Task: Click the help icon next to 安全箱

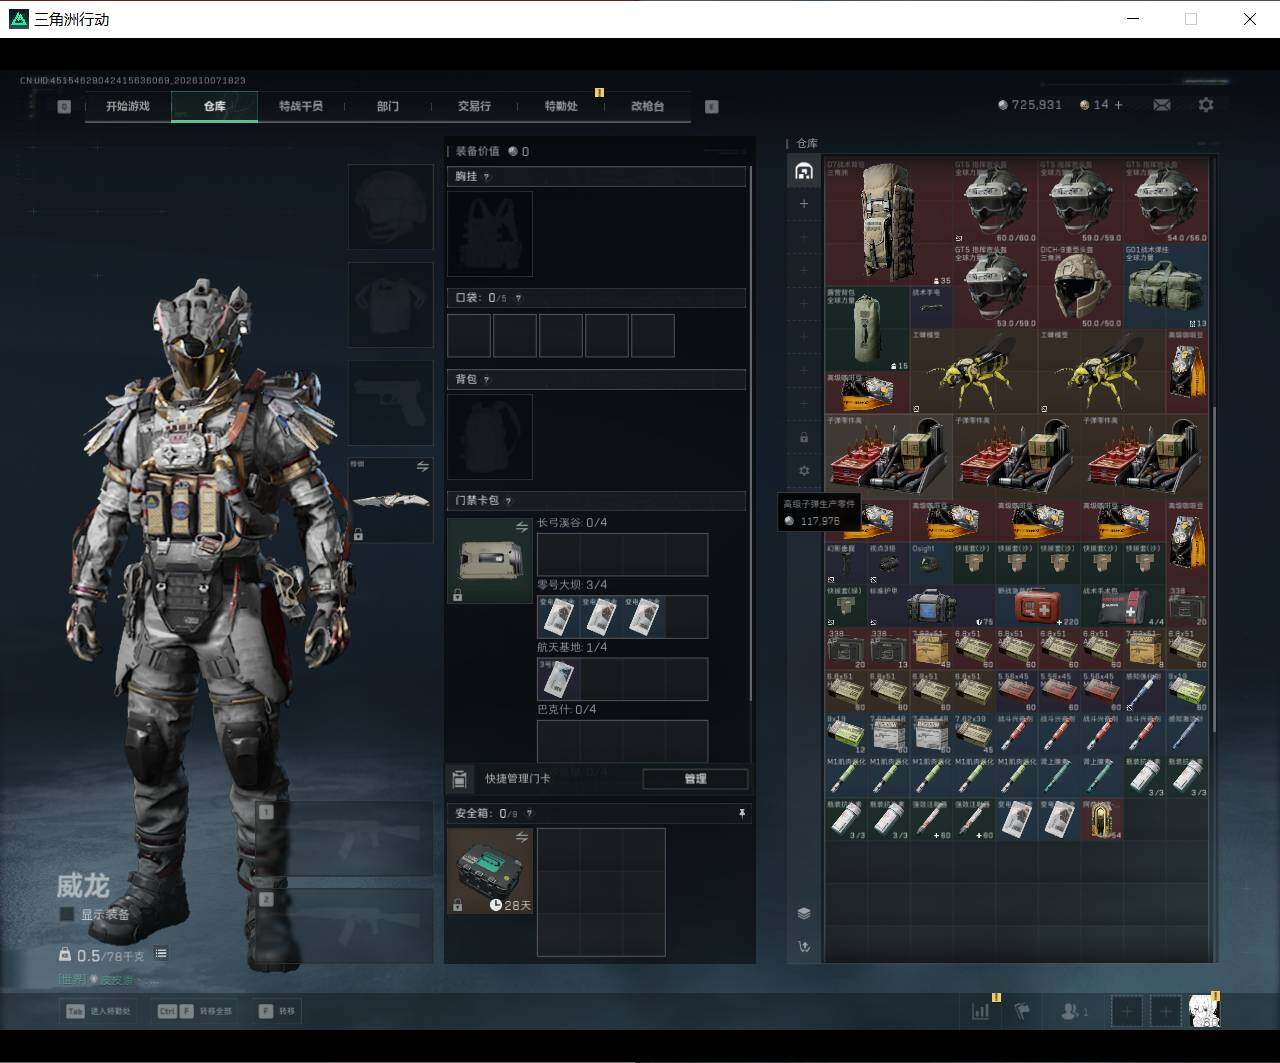Action: (529, 814)
